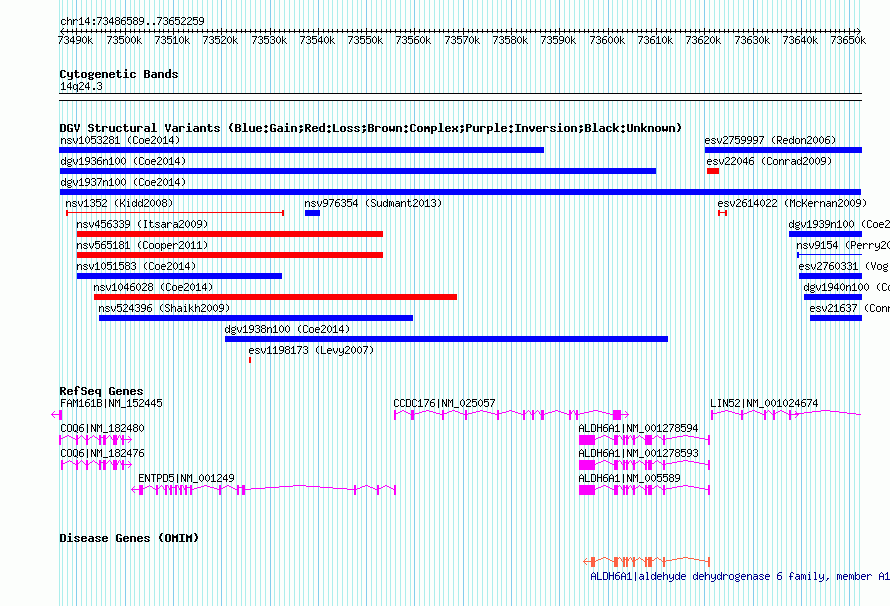Select the dgv1936n100 (Coe2014) variant bar
Viewport: 890px width, 606px height.
click(358, 171)
